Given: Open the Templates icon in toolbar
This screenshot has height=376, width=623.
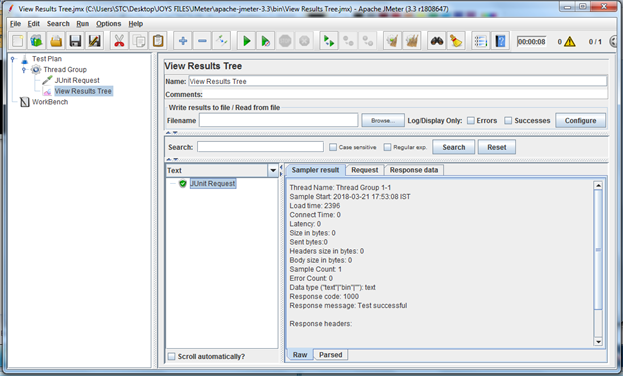Looking at the screenshot, I should [37, 41].
